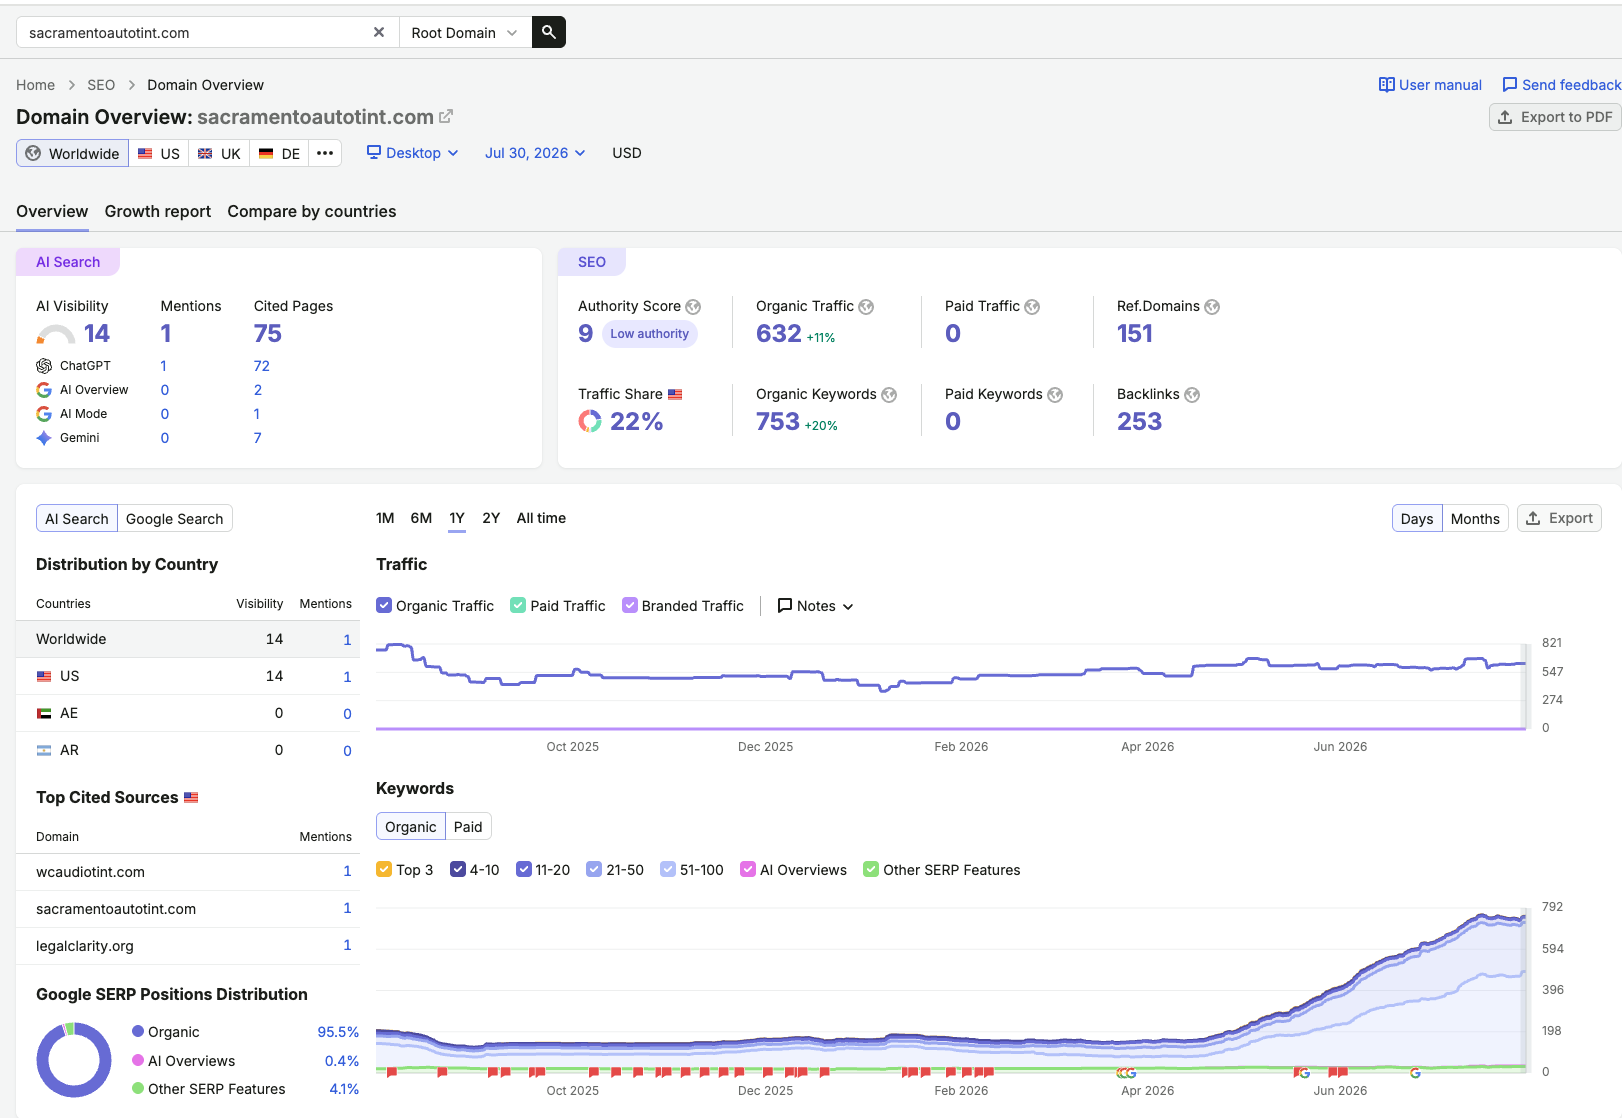
Task: Select the Google Search tab
Action: (x=175, y=518)
